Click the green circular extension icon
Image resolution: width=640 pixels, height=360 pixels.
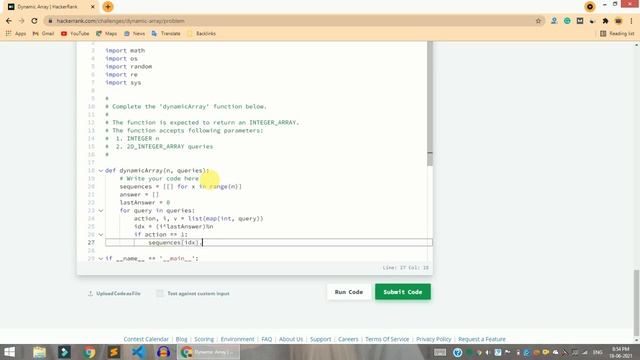point(567,21)
